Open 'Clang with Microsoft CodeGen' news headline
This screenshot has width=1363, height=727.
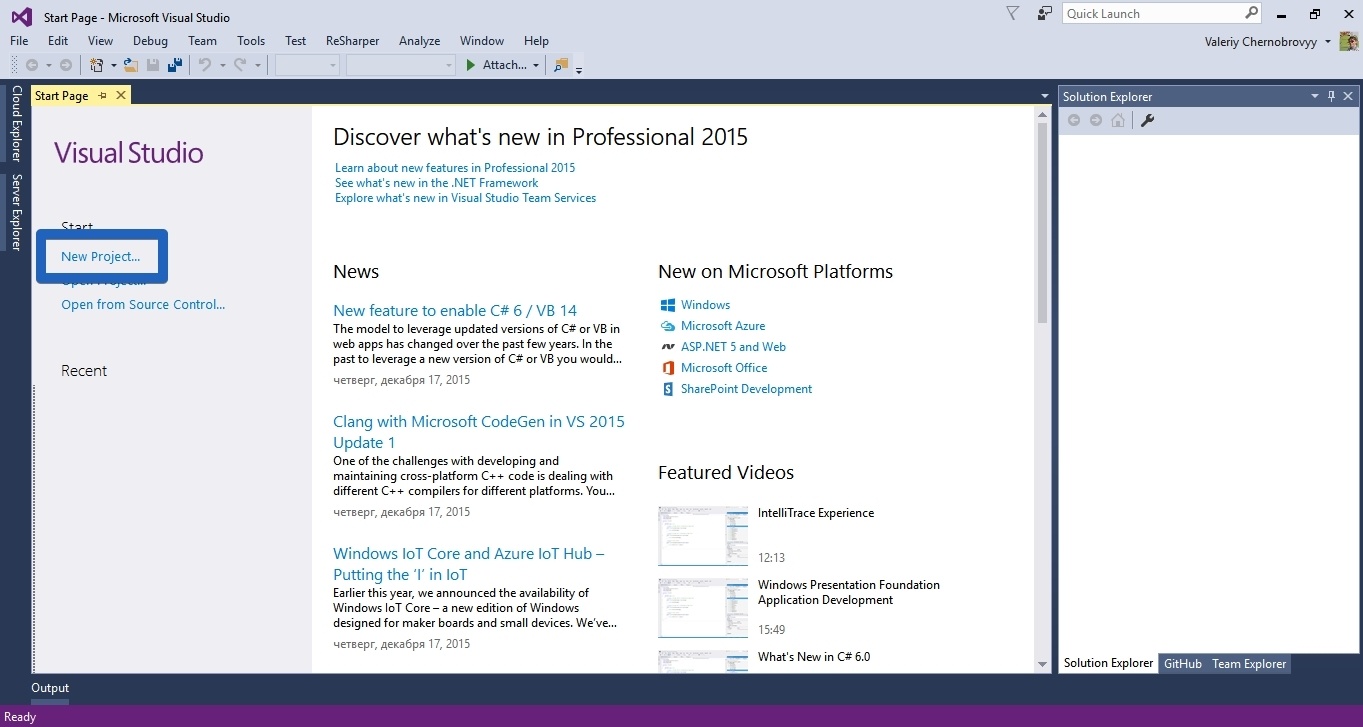coord(479,432)
